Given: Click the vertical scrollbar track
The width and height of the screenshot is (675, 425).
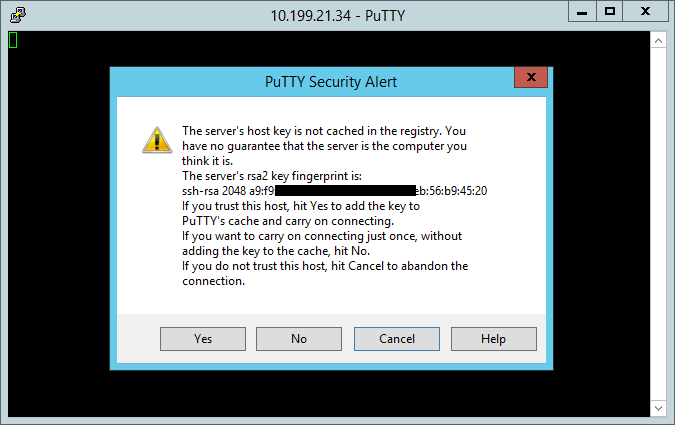Looking at the screenshot, I should pyautogui.click(x=658, y=224).
